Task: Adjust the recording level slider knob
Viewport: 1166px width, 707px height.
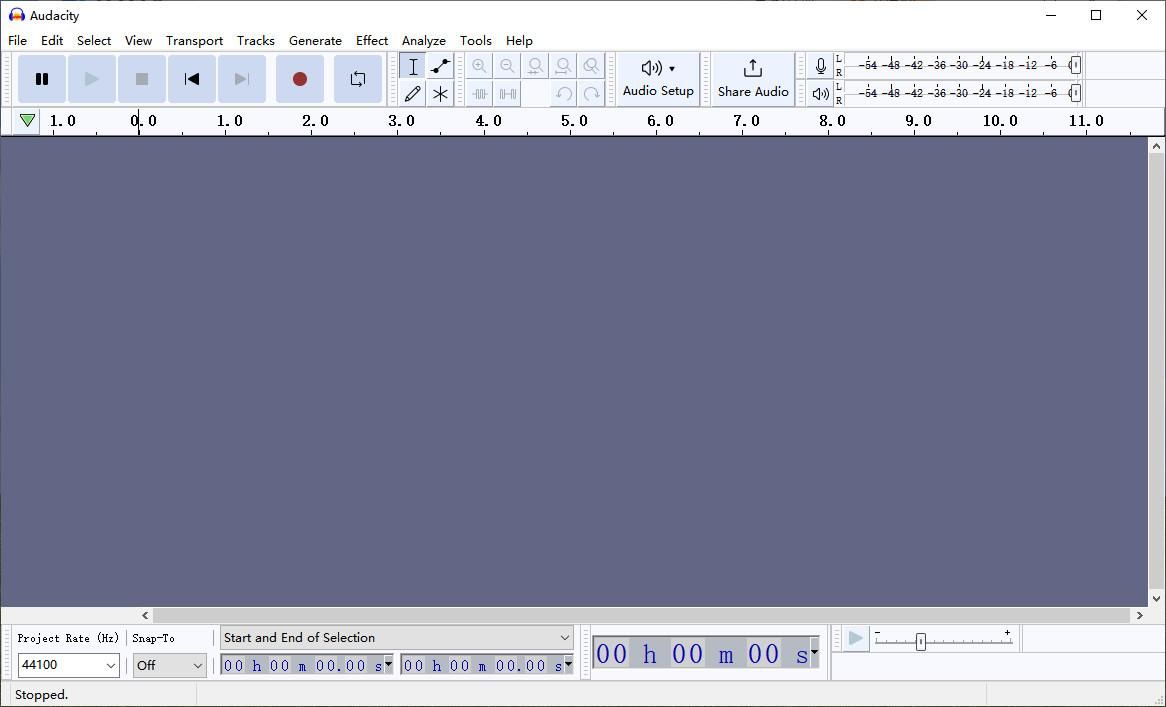Action: tap(1075, 65)
